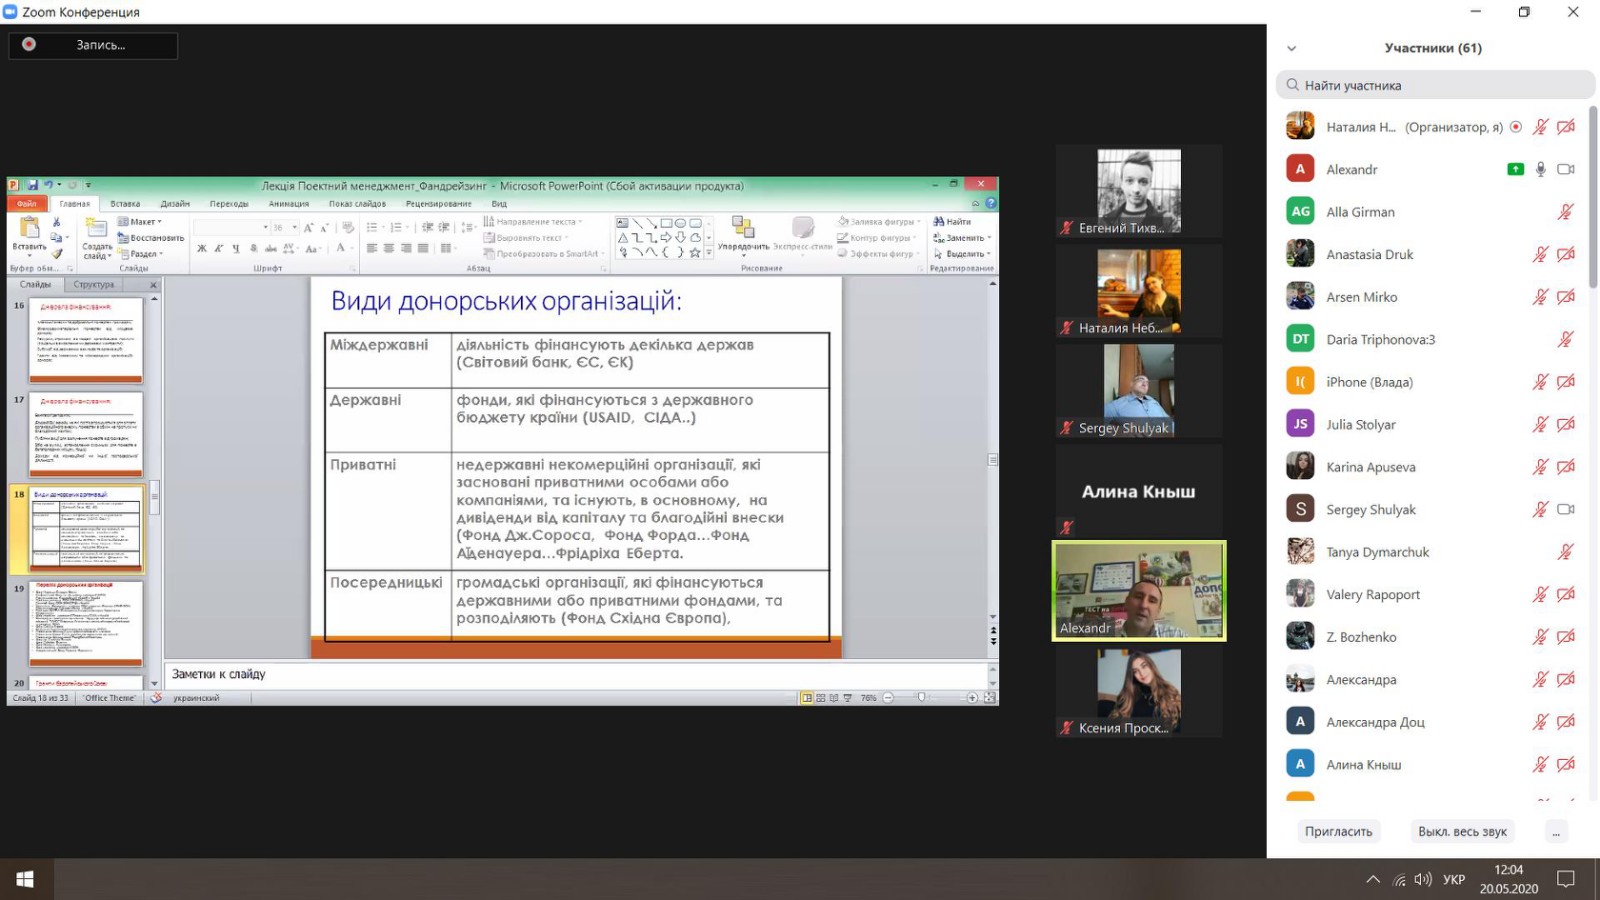The width and height of the screenshot is (1600, 900).
Task: Click underline Ч icon in PowerPoint ribbon
Action: point(236,248)
